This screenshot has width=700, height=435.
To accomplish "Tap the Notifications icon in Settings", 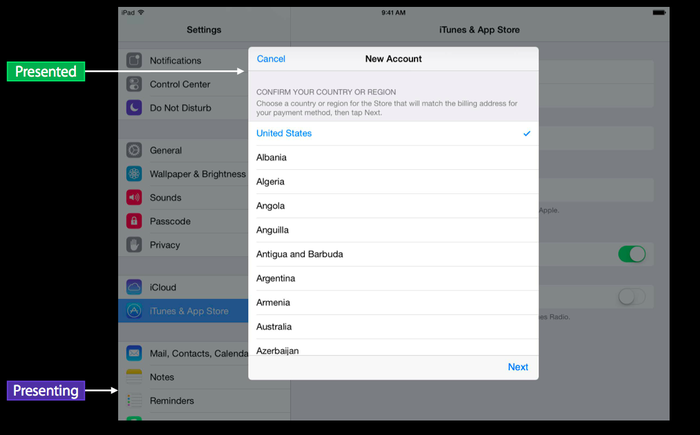I will [134, 61].
